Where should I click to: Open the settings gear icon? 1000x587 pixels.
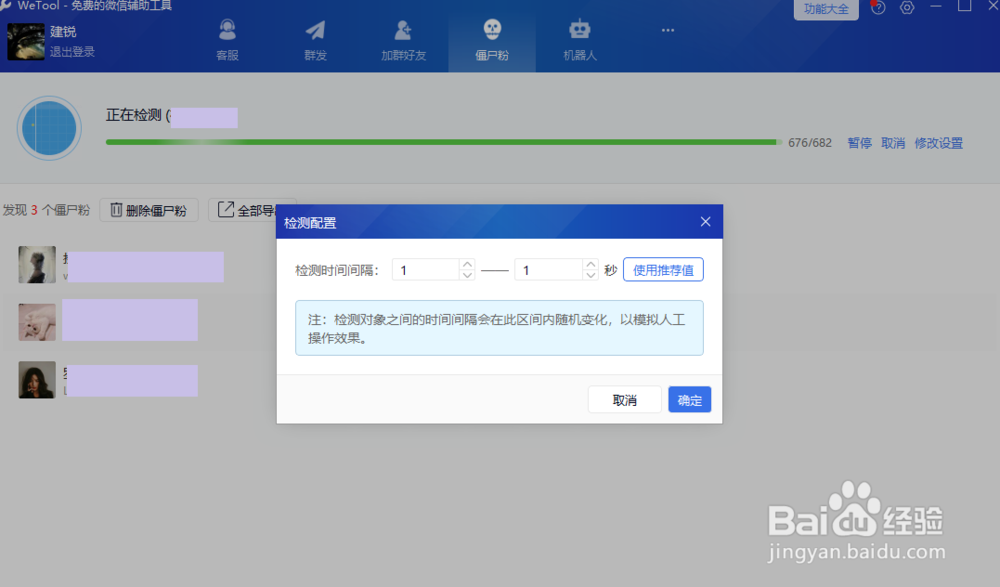[x=906, y=8]
